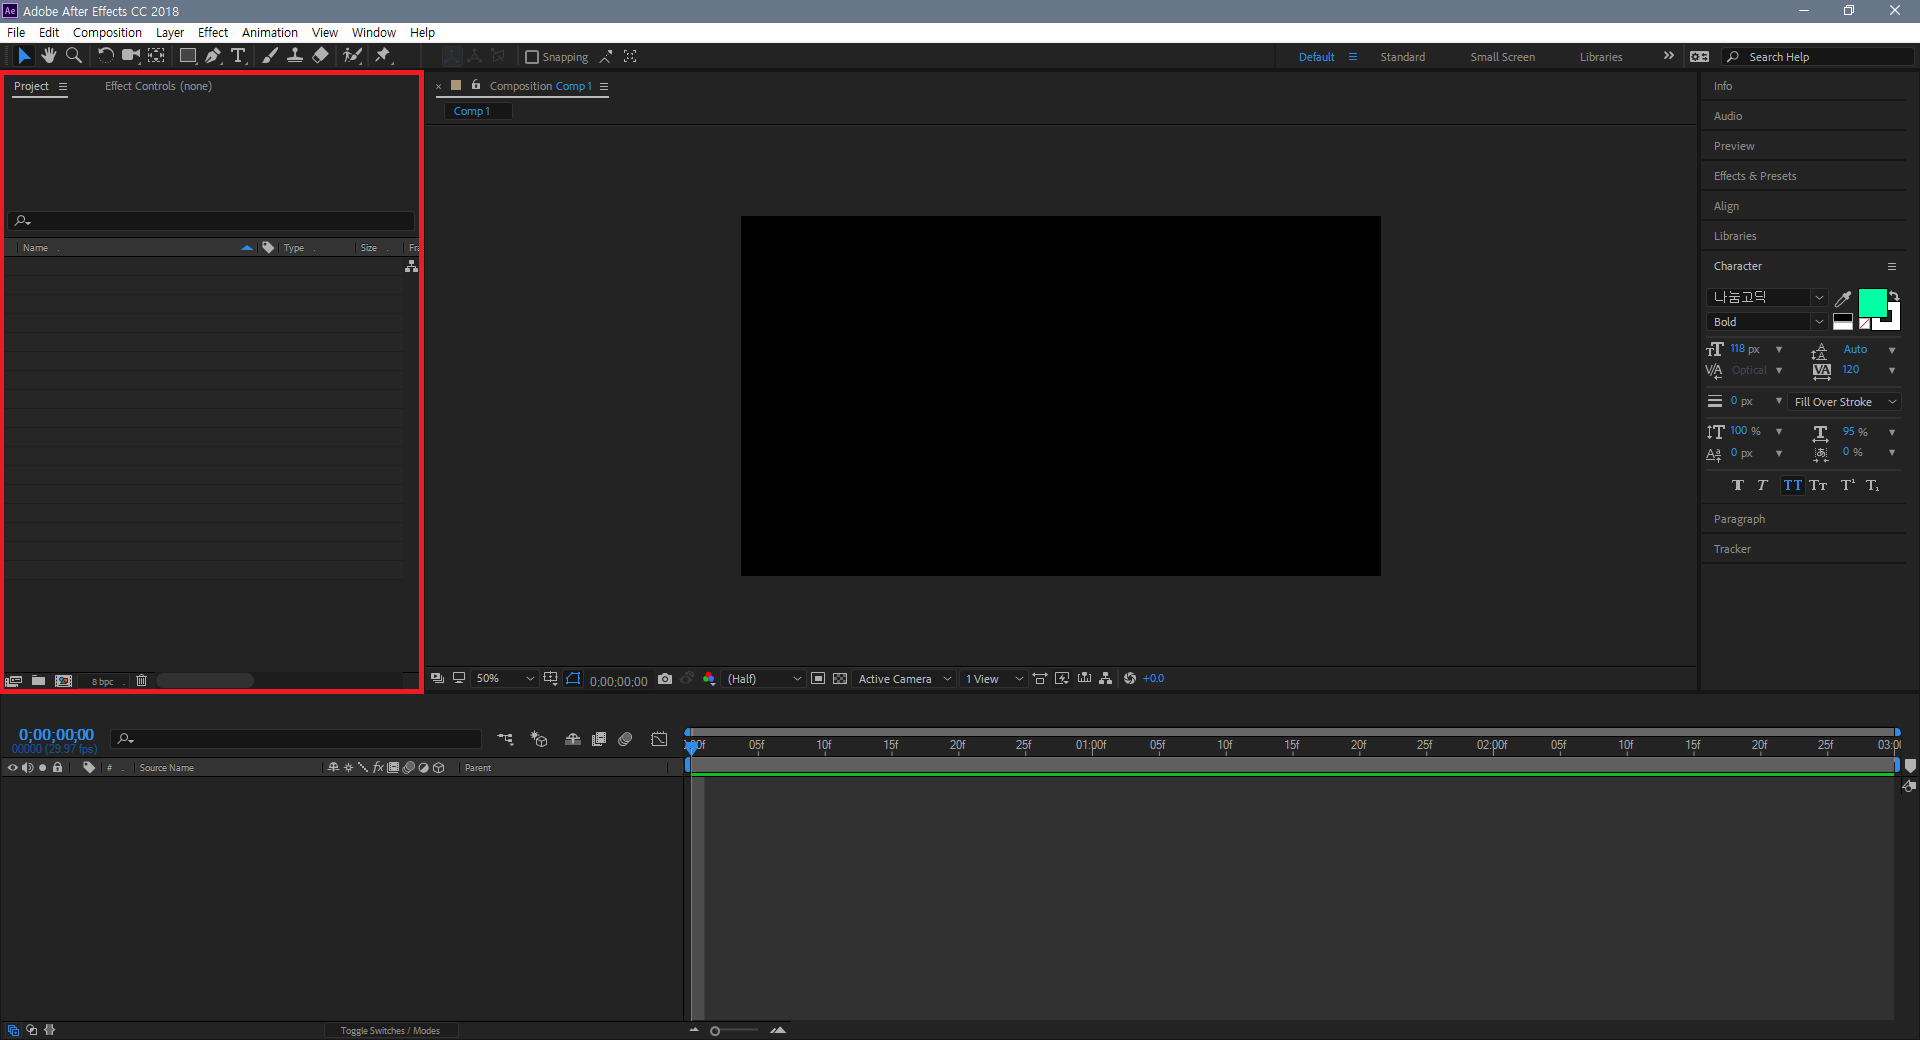Select the Selection arrow tool
Viewport: 1920px width, 1040px height.
tap(24, 56)
